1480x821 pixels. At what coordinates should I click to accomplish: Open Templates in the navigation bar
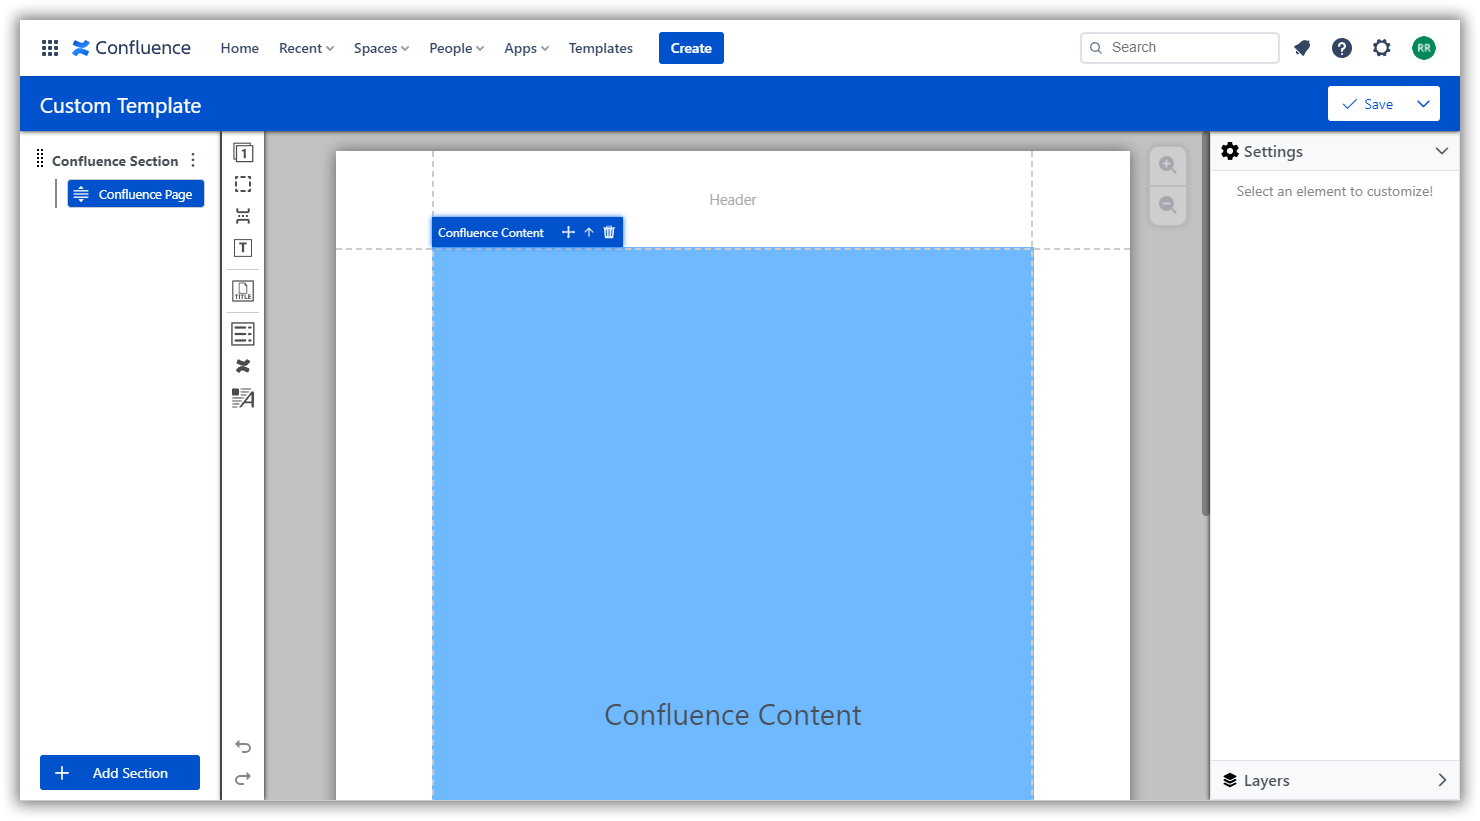pos(601,48)
